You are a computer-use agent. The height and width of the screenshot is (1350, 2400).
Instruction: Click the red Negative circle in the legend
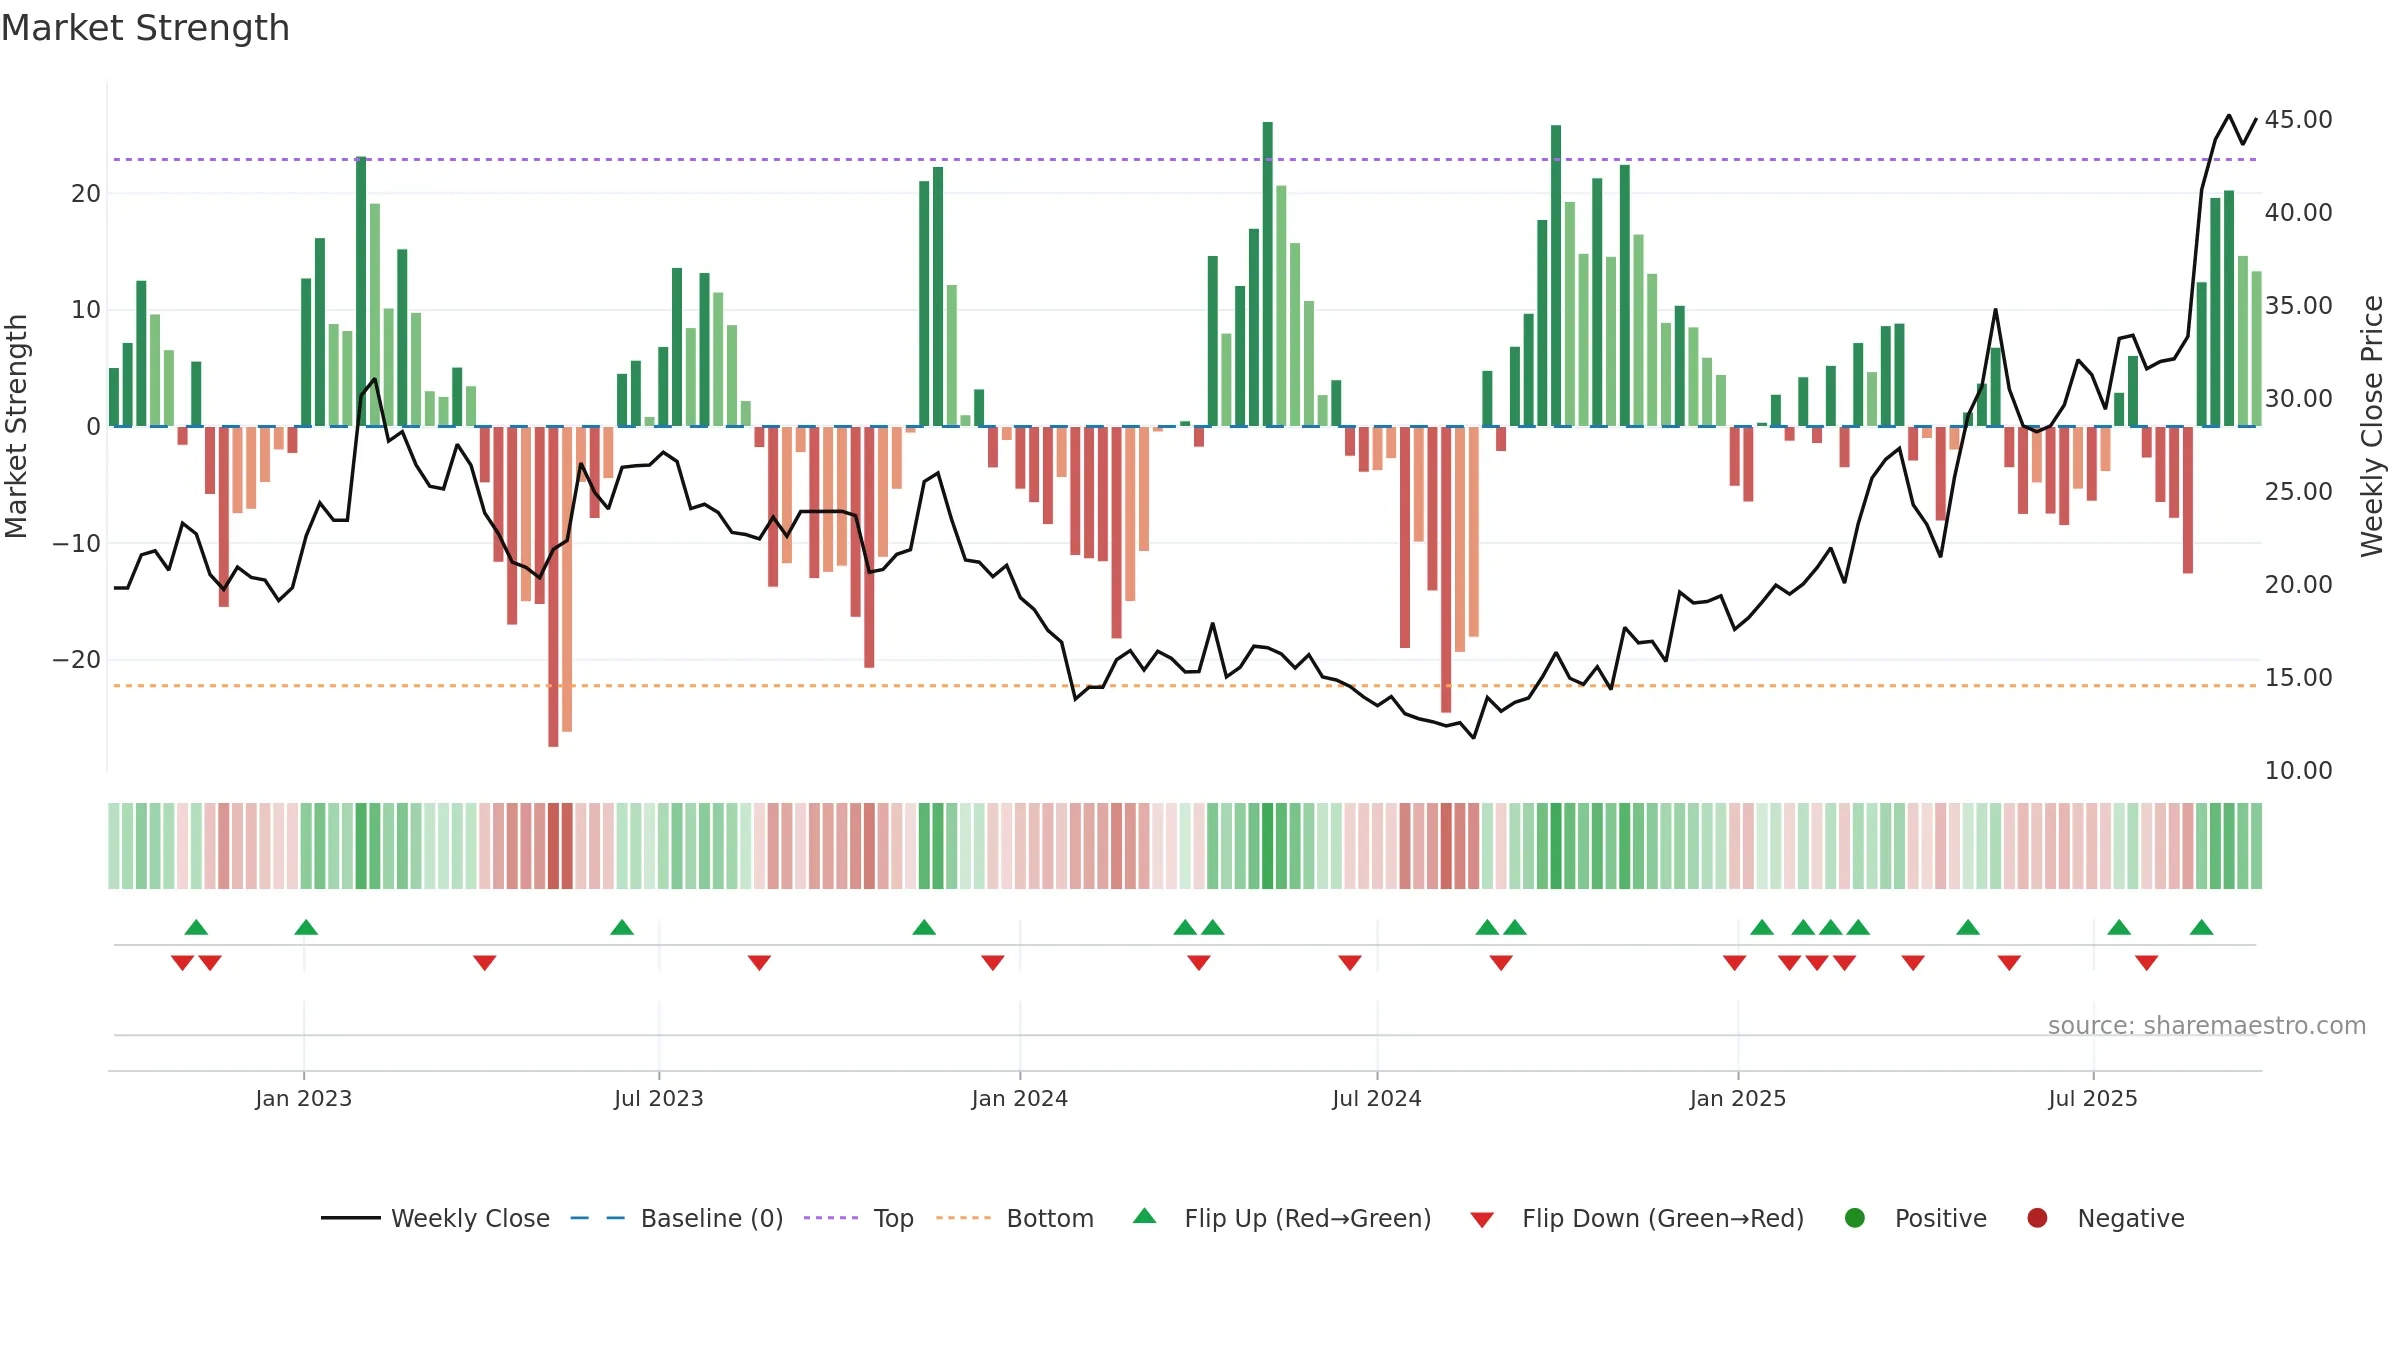[2037, 1218]
